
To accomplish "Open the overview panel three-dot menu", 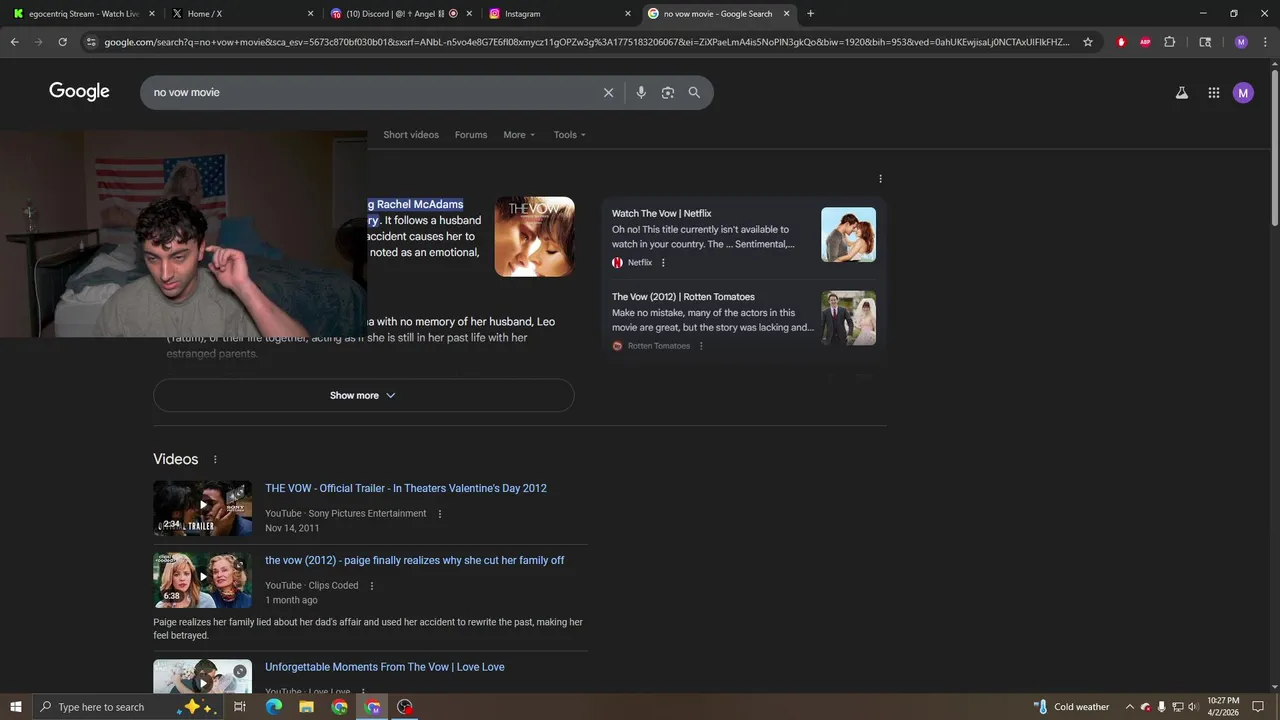I will pos(880,179).
